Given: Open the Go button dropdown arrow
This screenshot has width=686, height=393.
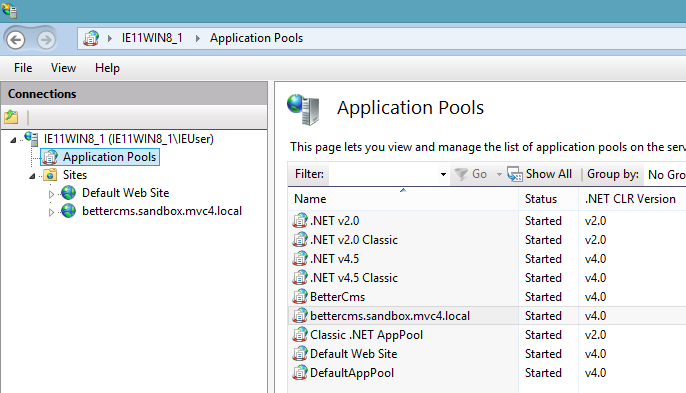Looking at the screenshot, I should coord(499,174).
